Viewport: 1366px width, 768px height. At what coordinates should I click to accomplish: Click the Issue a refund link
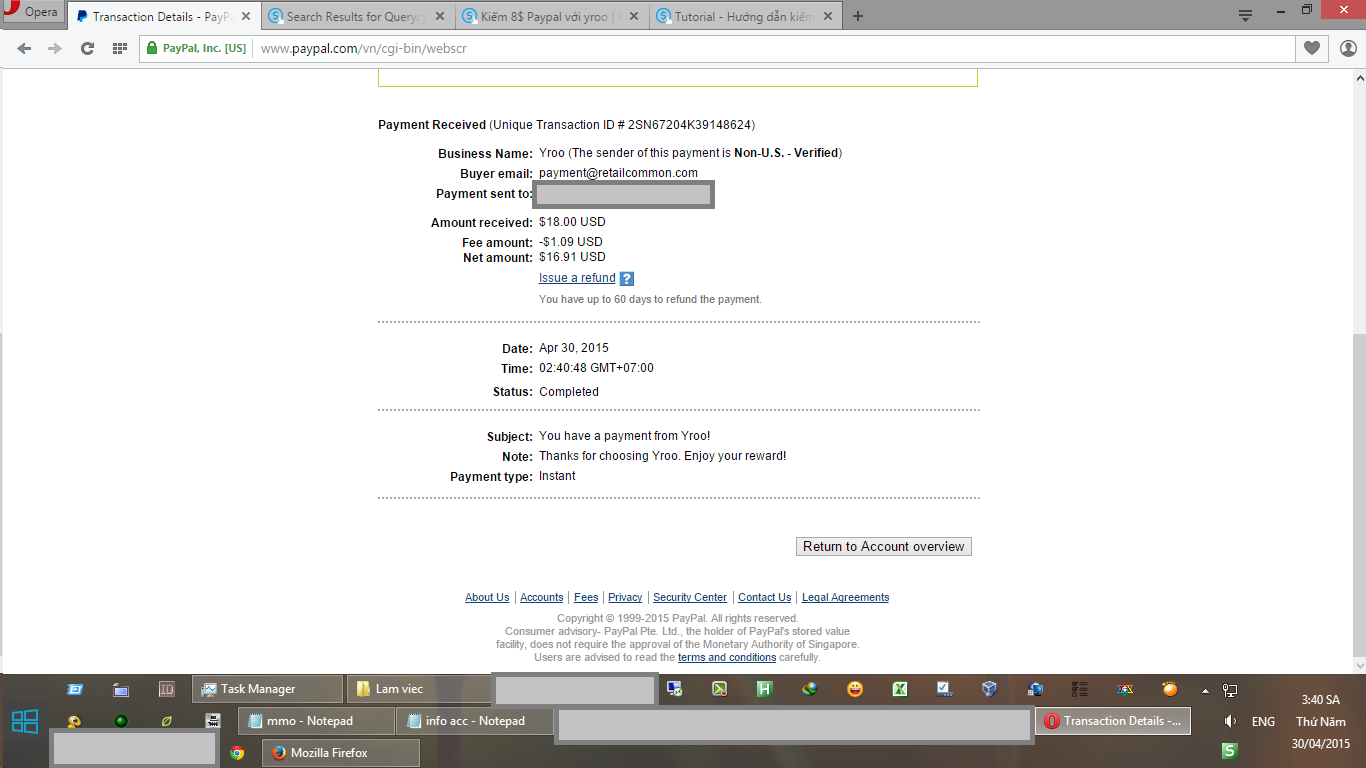pos(577,278)
